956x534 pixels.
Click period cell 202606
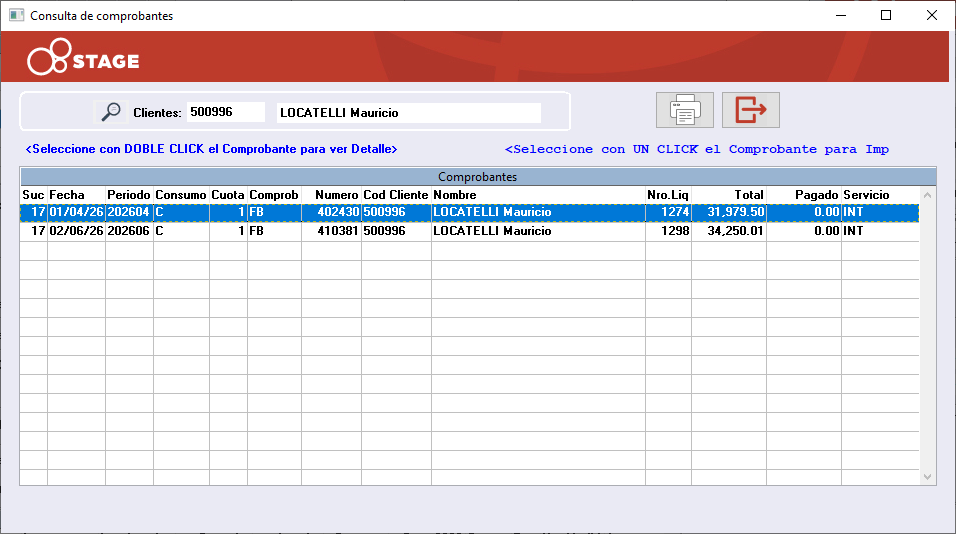click(x=129, y=231)
